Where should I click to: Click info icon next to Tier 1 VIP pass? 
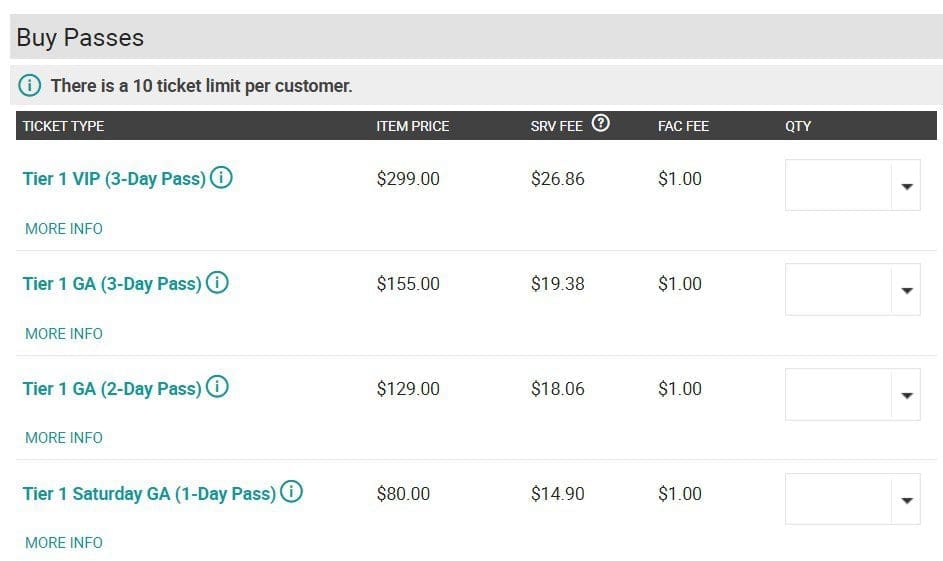[221, 177]
